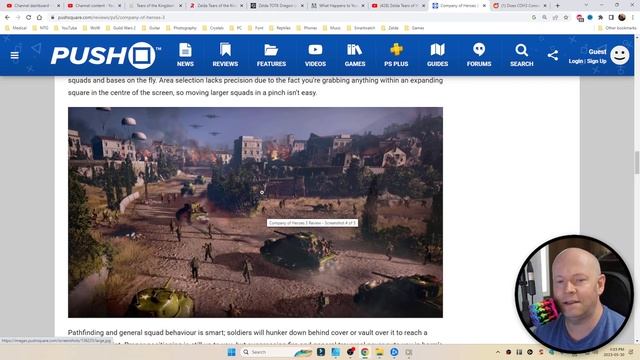Open the Forums section
The height and width of the screenshot is (360, 640).
(x=479, y=55)
